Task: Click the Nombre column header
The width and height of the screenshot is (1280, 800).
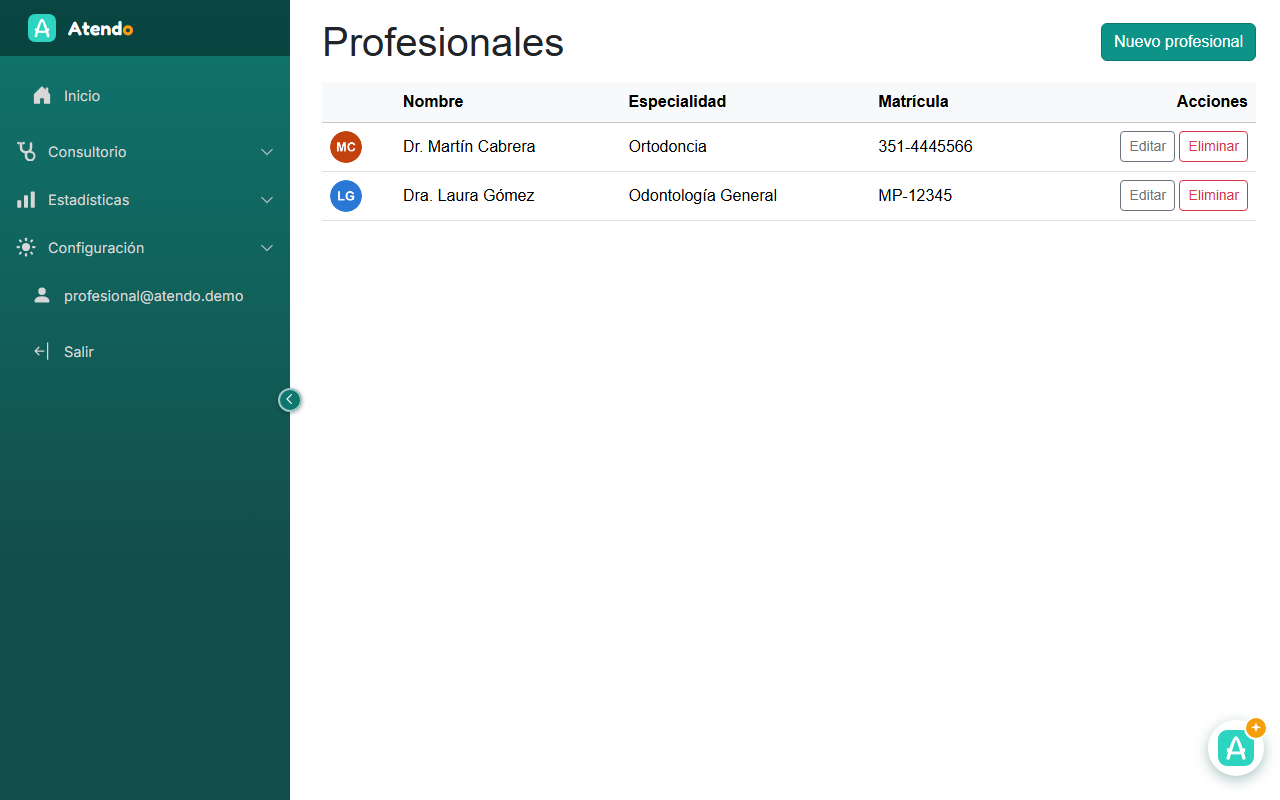Action: [x=433, y=101]
